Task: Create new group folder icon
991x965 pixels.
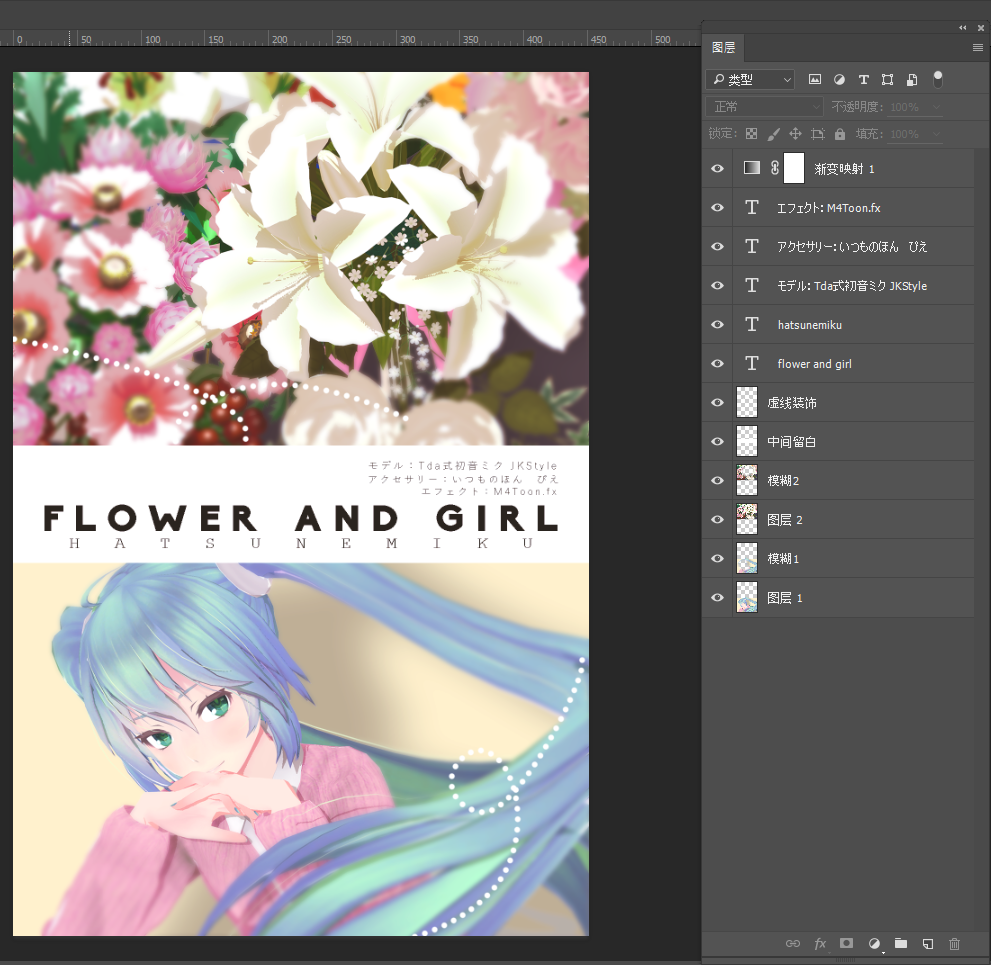Action: point(901,943)
